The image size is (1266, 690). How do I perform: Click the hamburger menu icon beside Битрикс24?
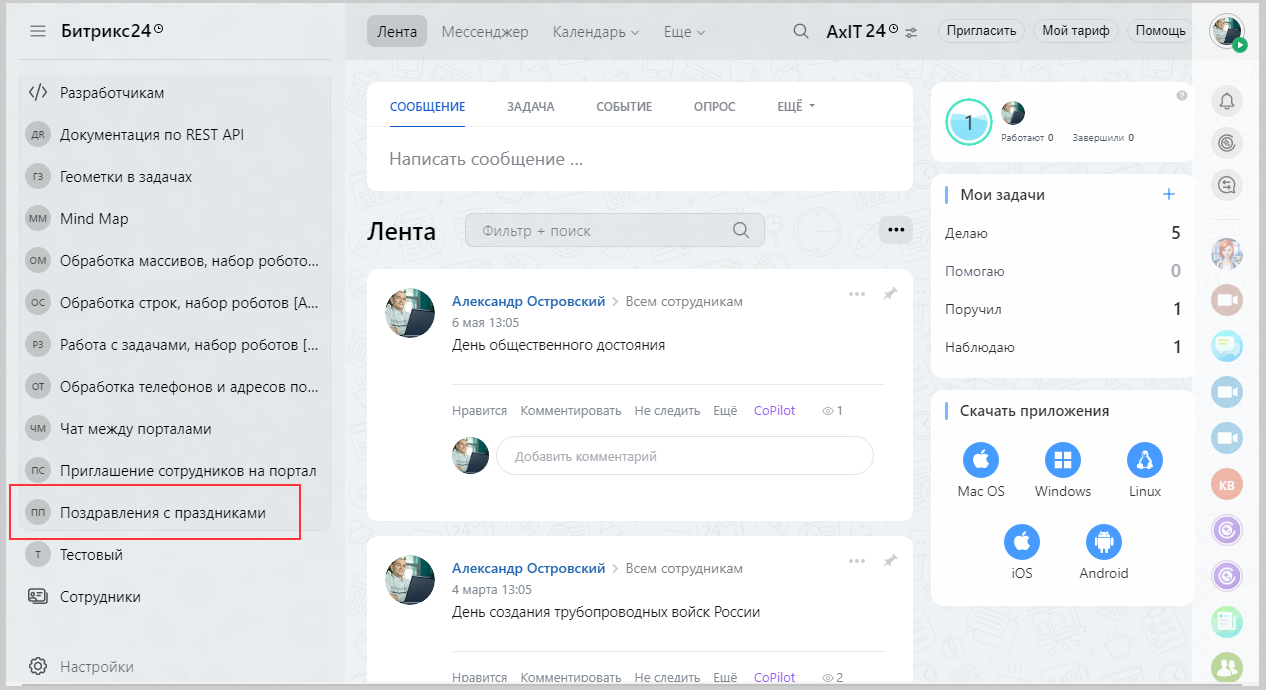38,31
